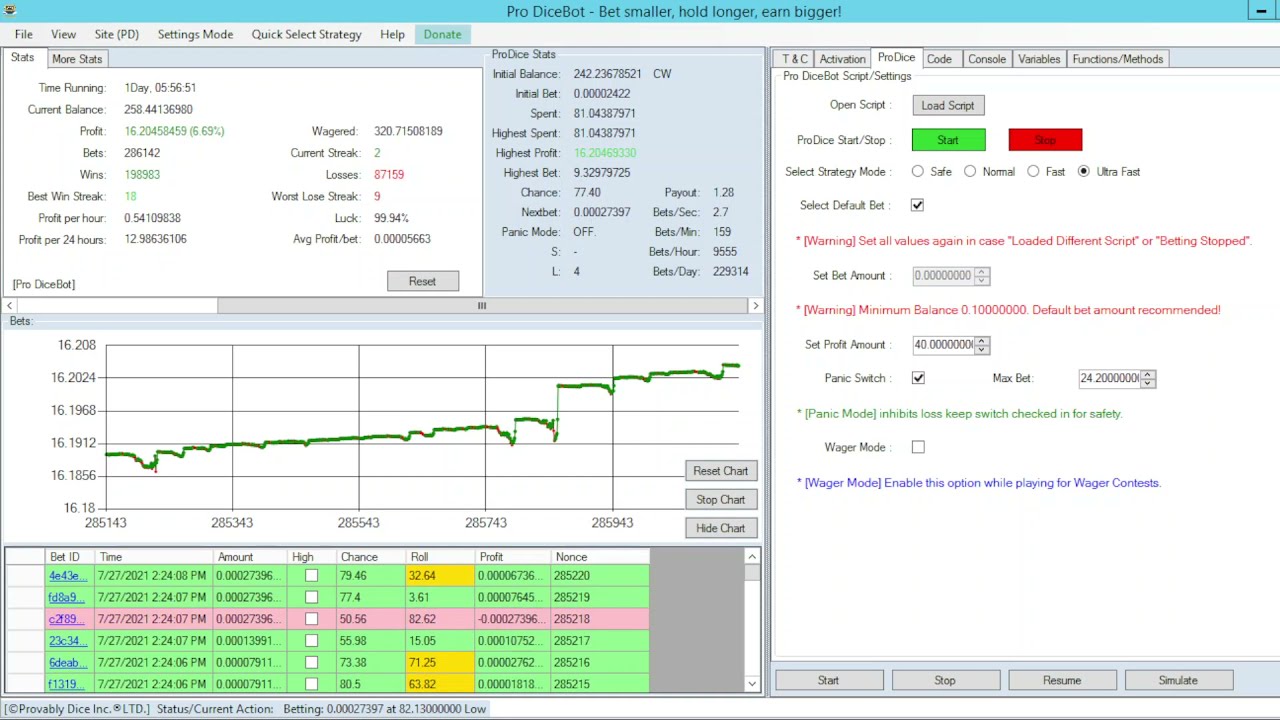Screen dimensions: 1280x720
Task: Adjust the Max Bet spinner arrows
Action: (1148, 378)
